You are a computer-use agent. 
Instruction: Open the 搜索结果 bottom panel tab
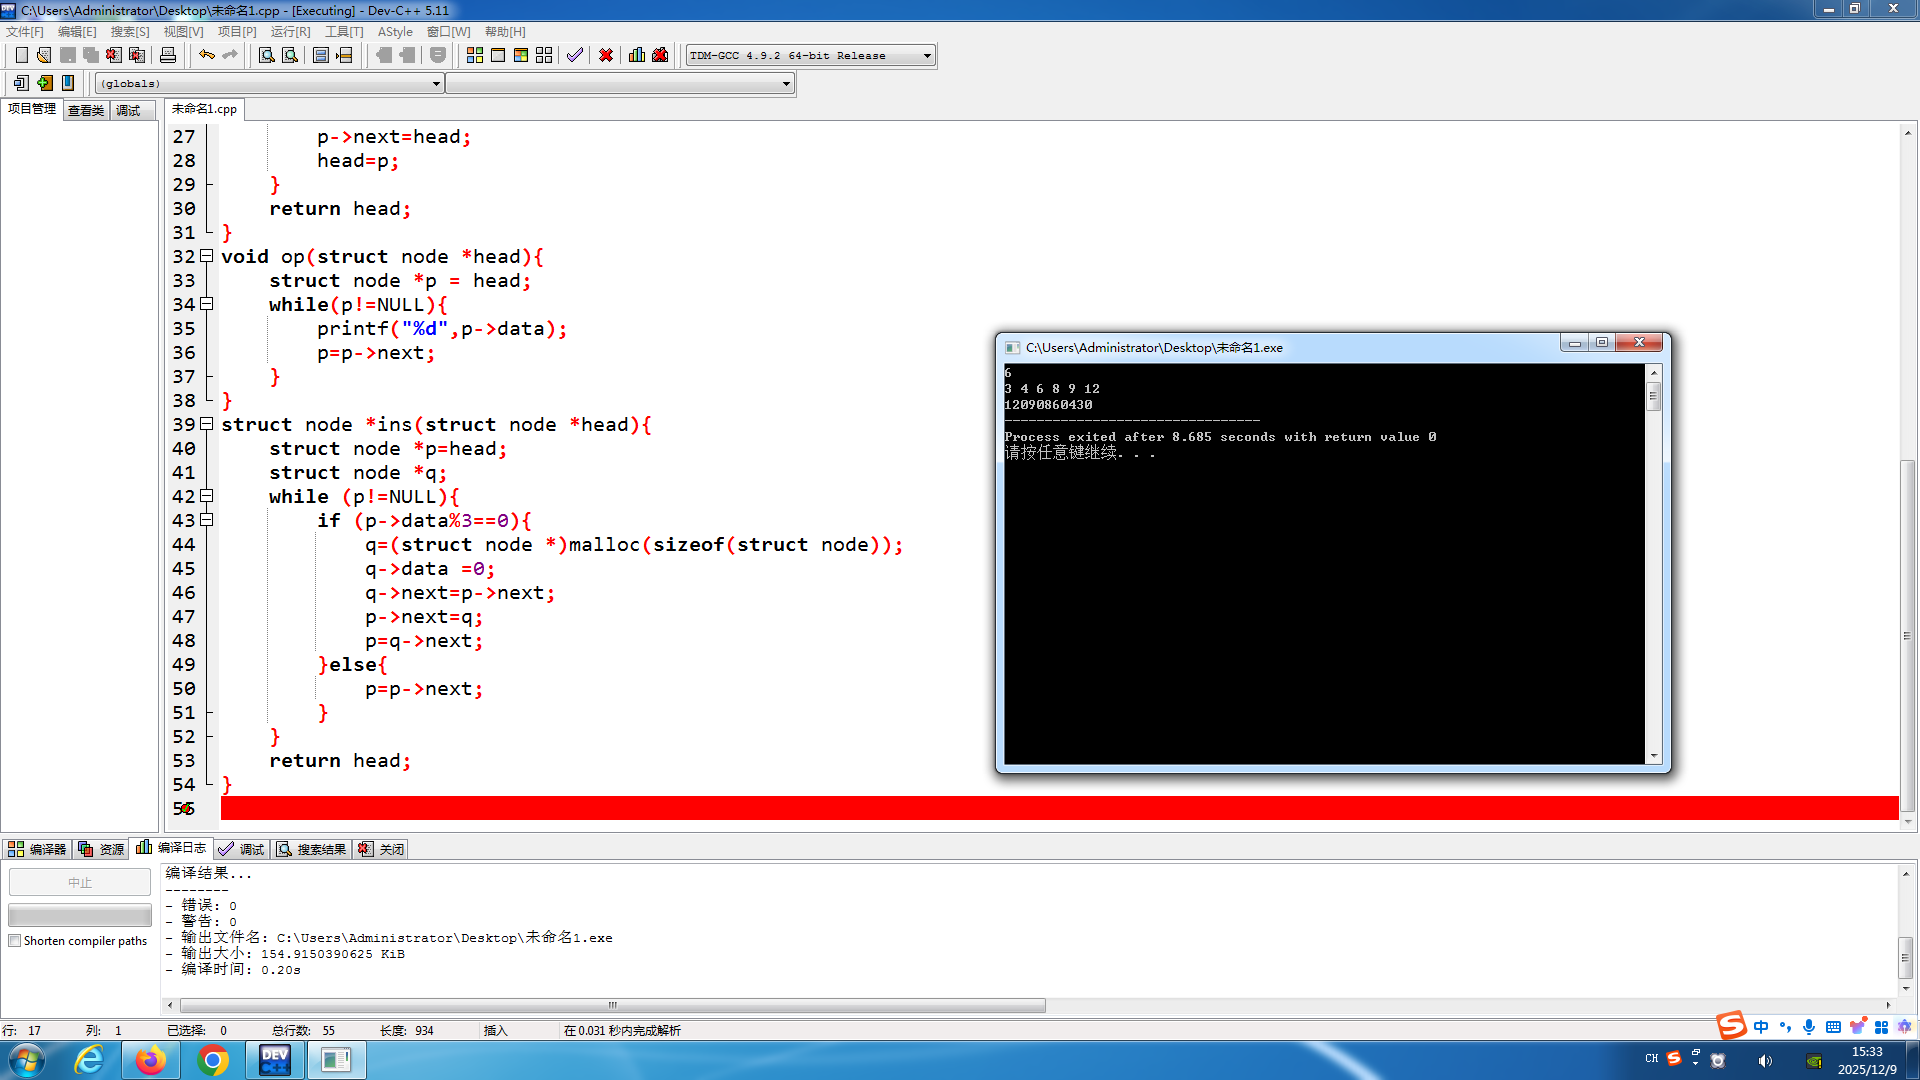(312, 849)
